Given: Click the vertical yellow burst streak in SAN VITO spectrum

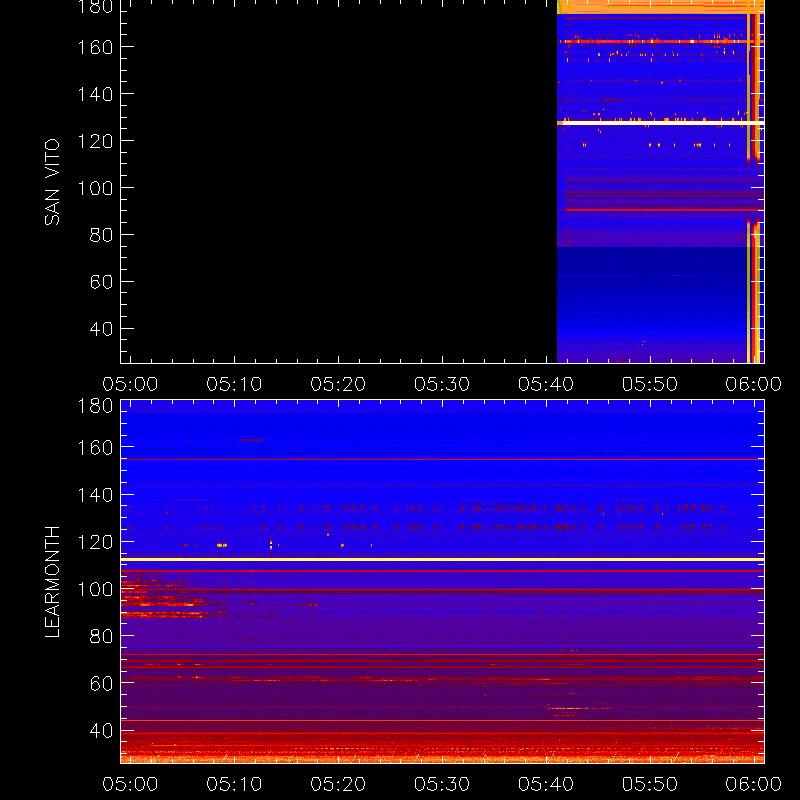Looking at the screenshot, I should pos(748,184).
